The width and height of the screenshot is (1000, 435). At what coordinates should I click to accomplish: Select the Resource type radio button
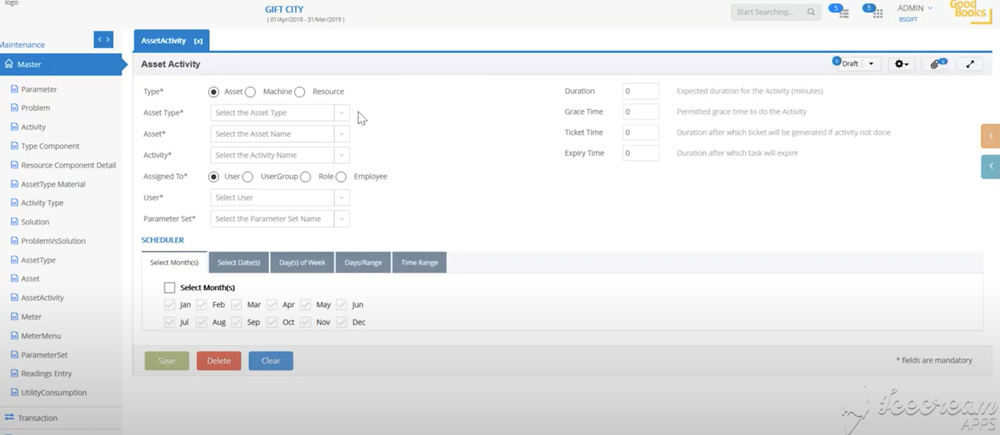tap(300, 92)
